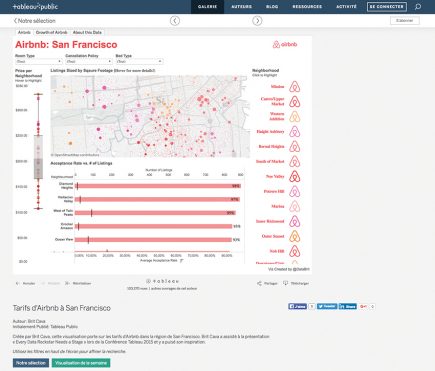Click the Google+ share button
The height and width of the screenshot is (371, 435).
click(364, 306)
